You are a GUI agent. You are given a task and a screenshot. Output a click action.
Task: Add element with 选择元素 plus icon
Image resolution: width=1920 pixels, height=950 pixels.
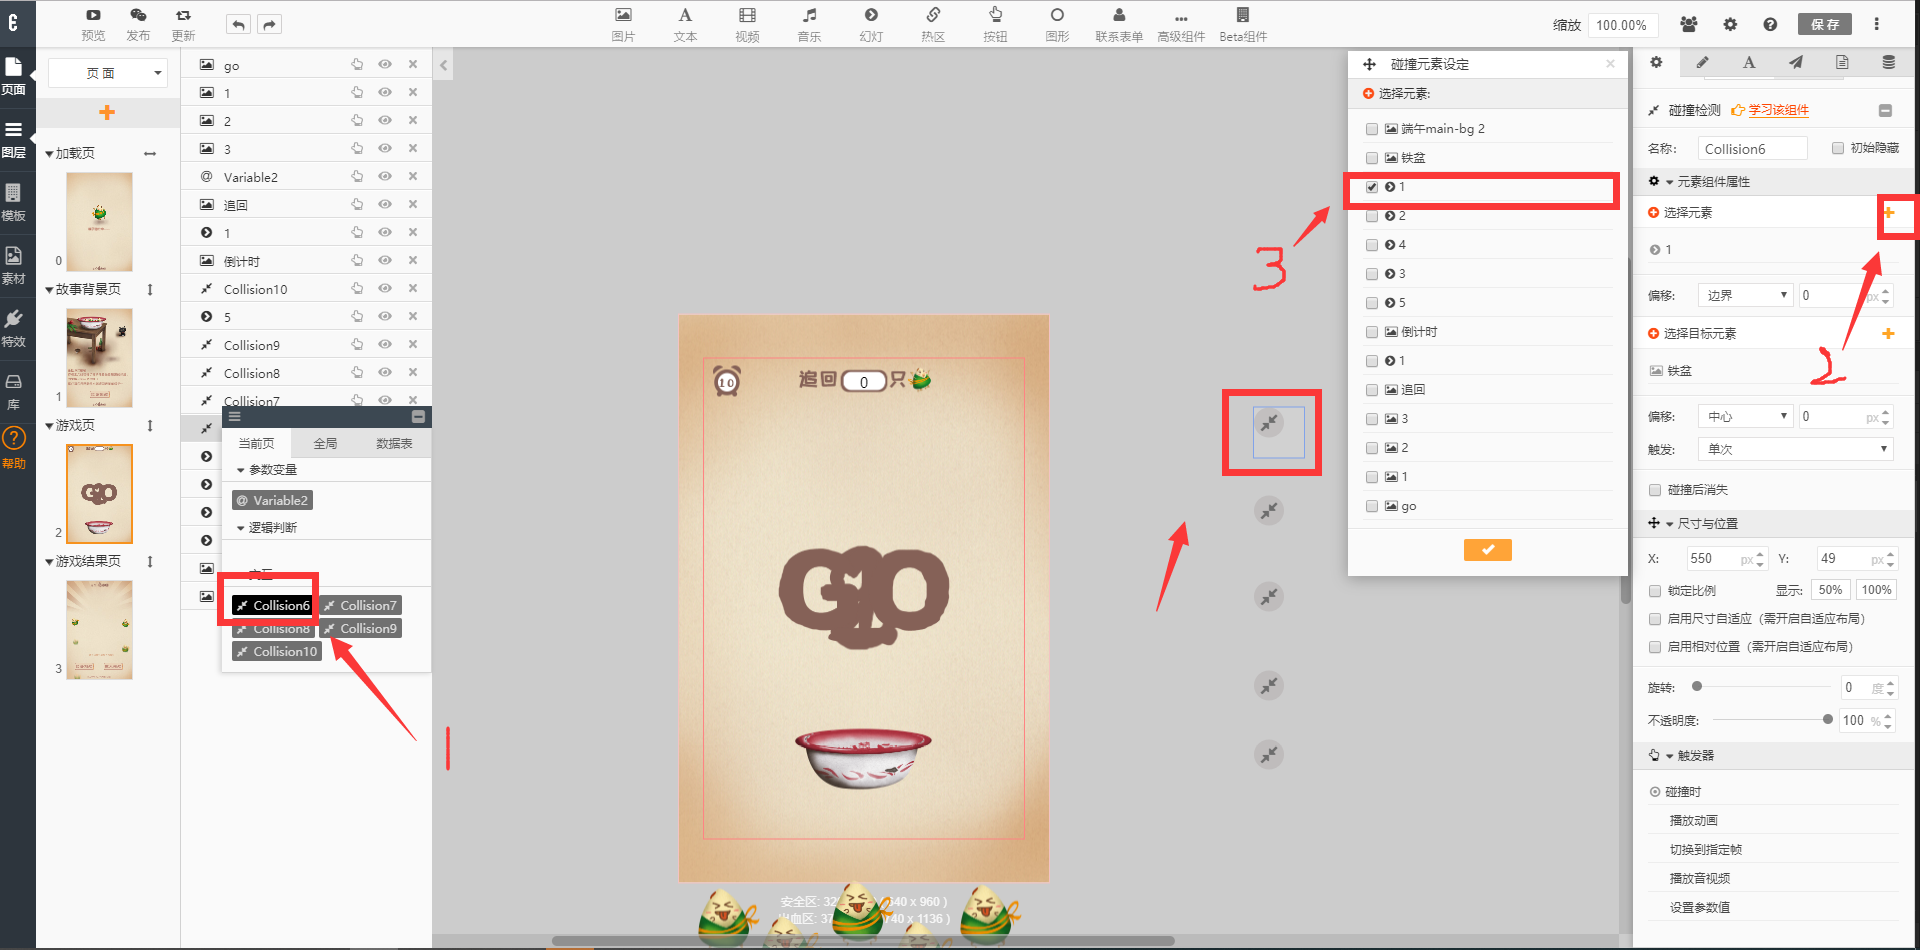(x=1888, y=212)
